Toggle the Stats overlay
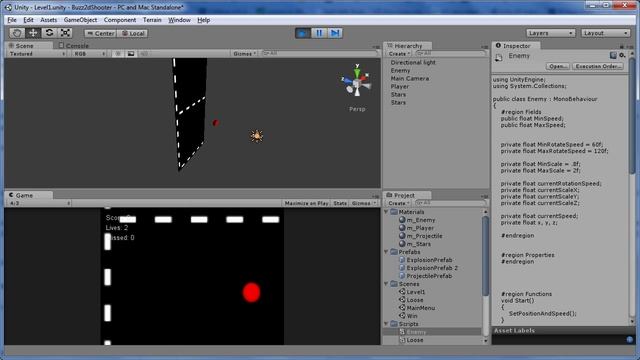 tap(340, 203)
